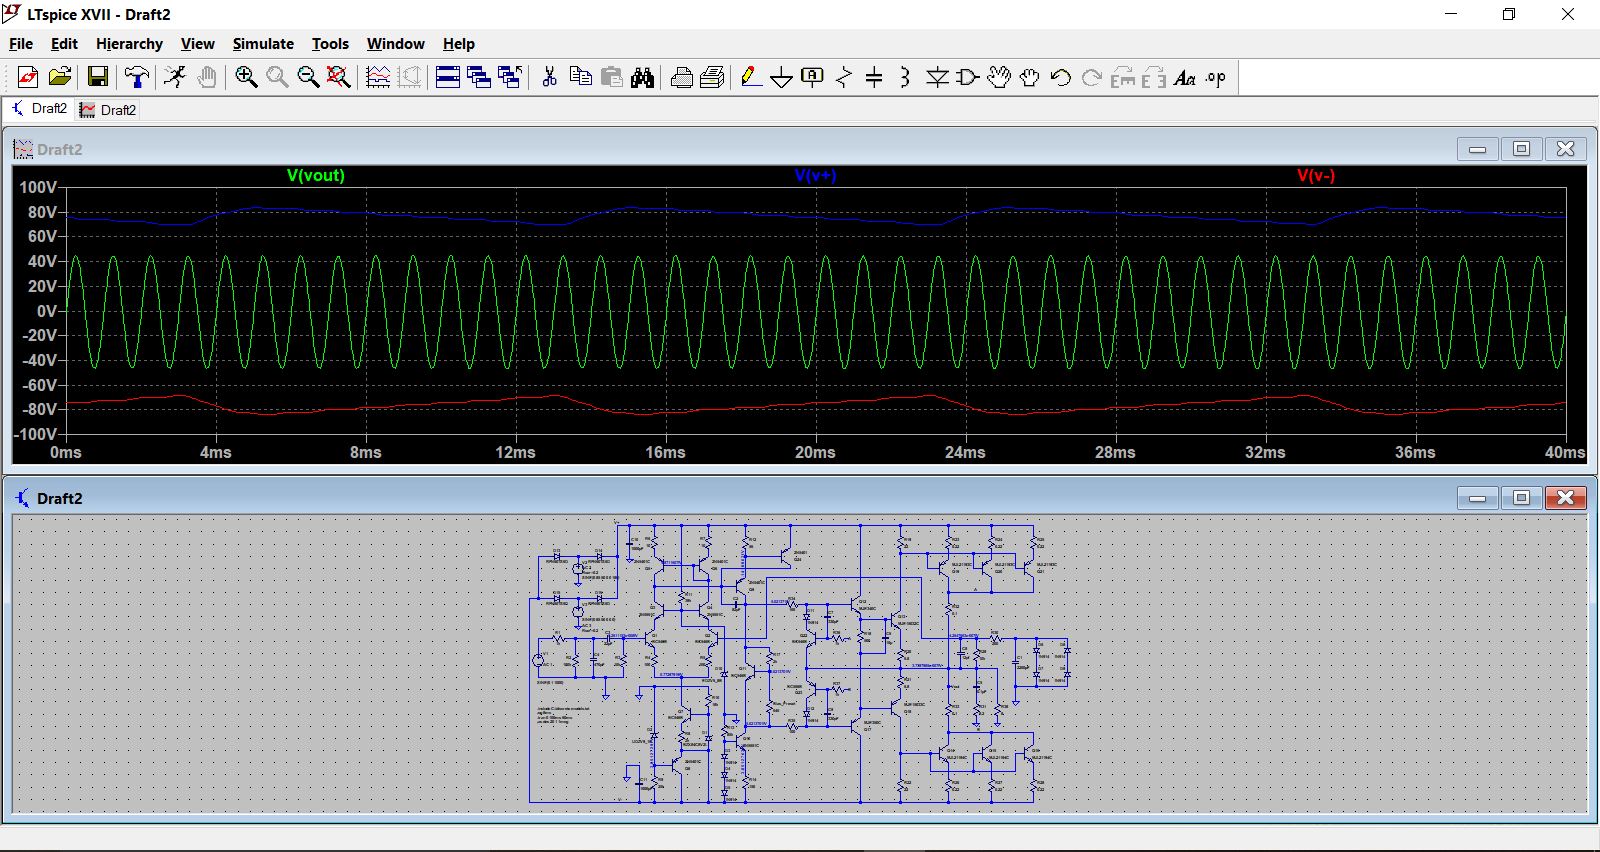Click the Redo arrow icon

[1092, 77]
